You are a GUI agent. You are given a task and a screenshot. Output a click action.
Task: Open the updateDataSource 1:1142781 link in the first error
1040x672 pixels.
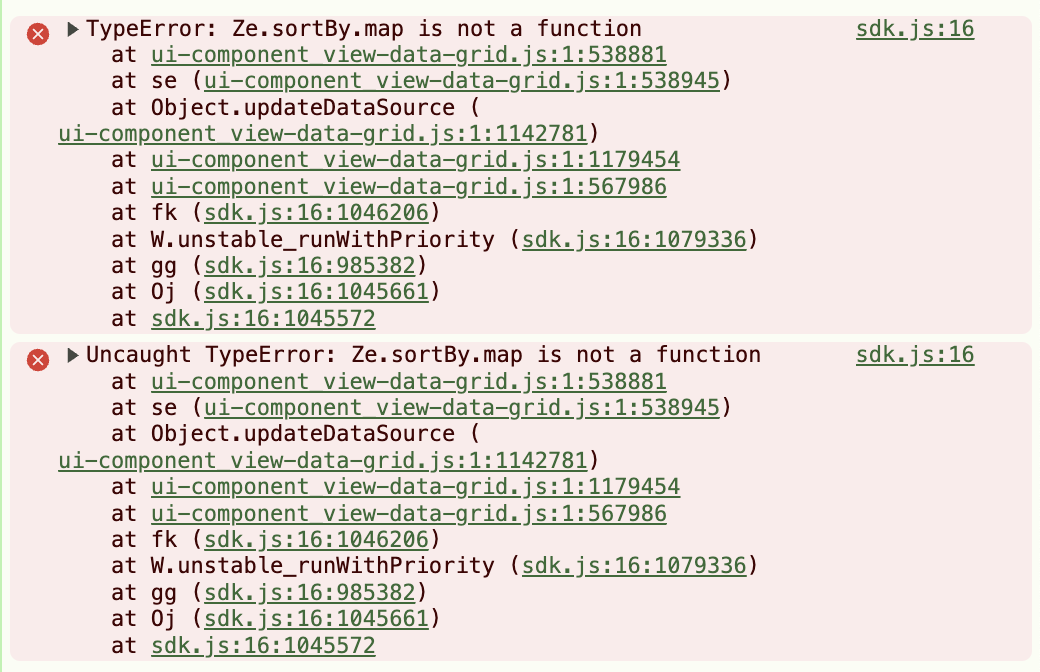323,134
